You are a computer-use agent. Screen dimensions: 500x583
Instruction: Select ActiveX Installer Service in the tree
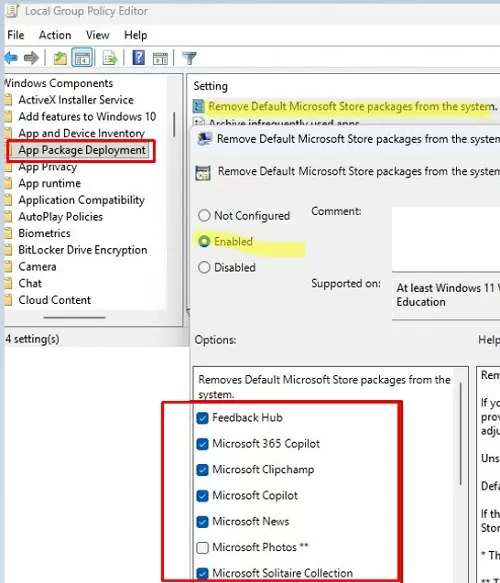point(76,100)
